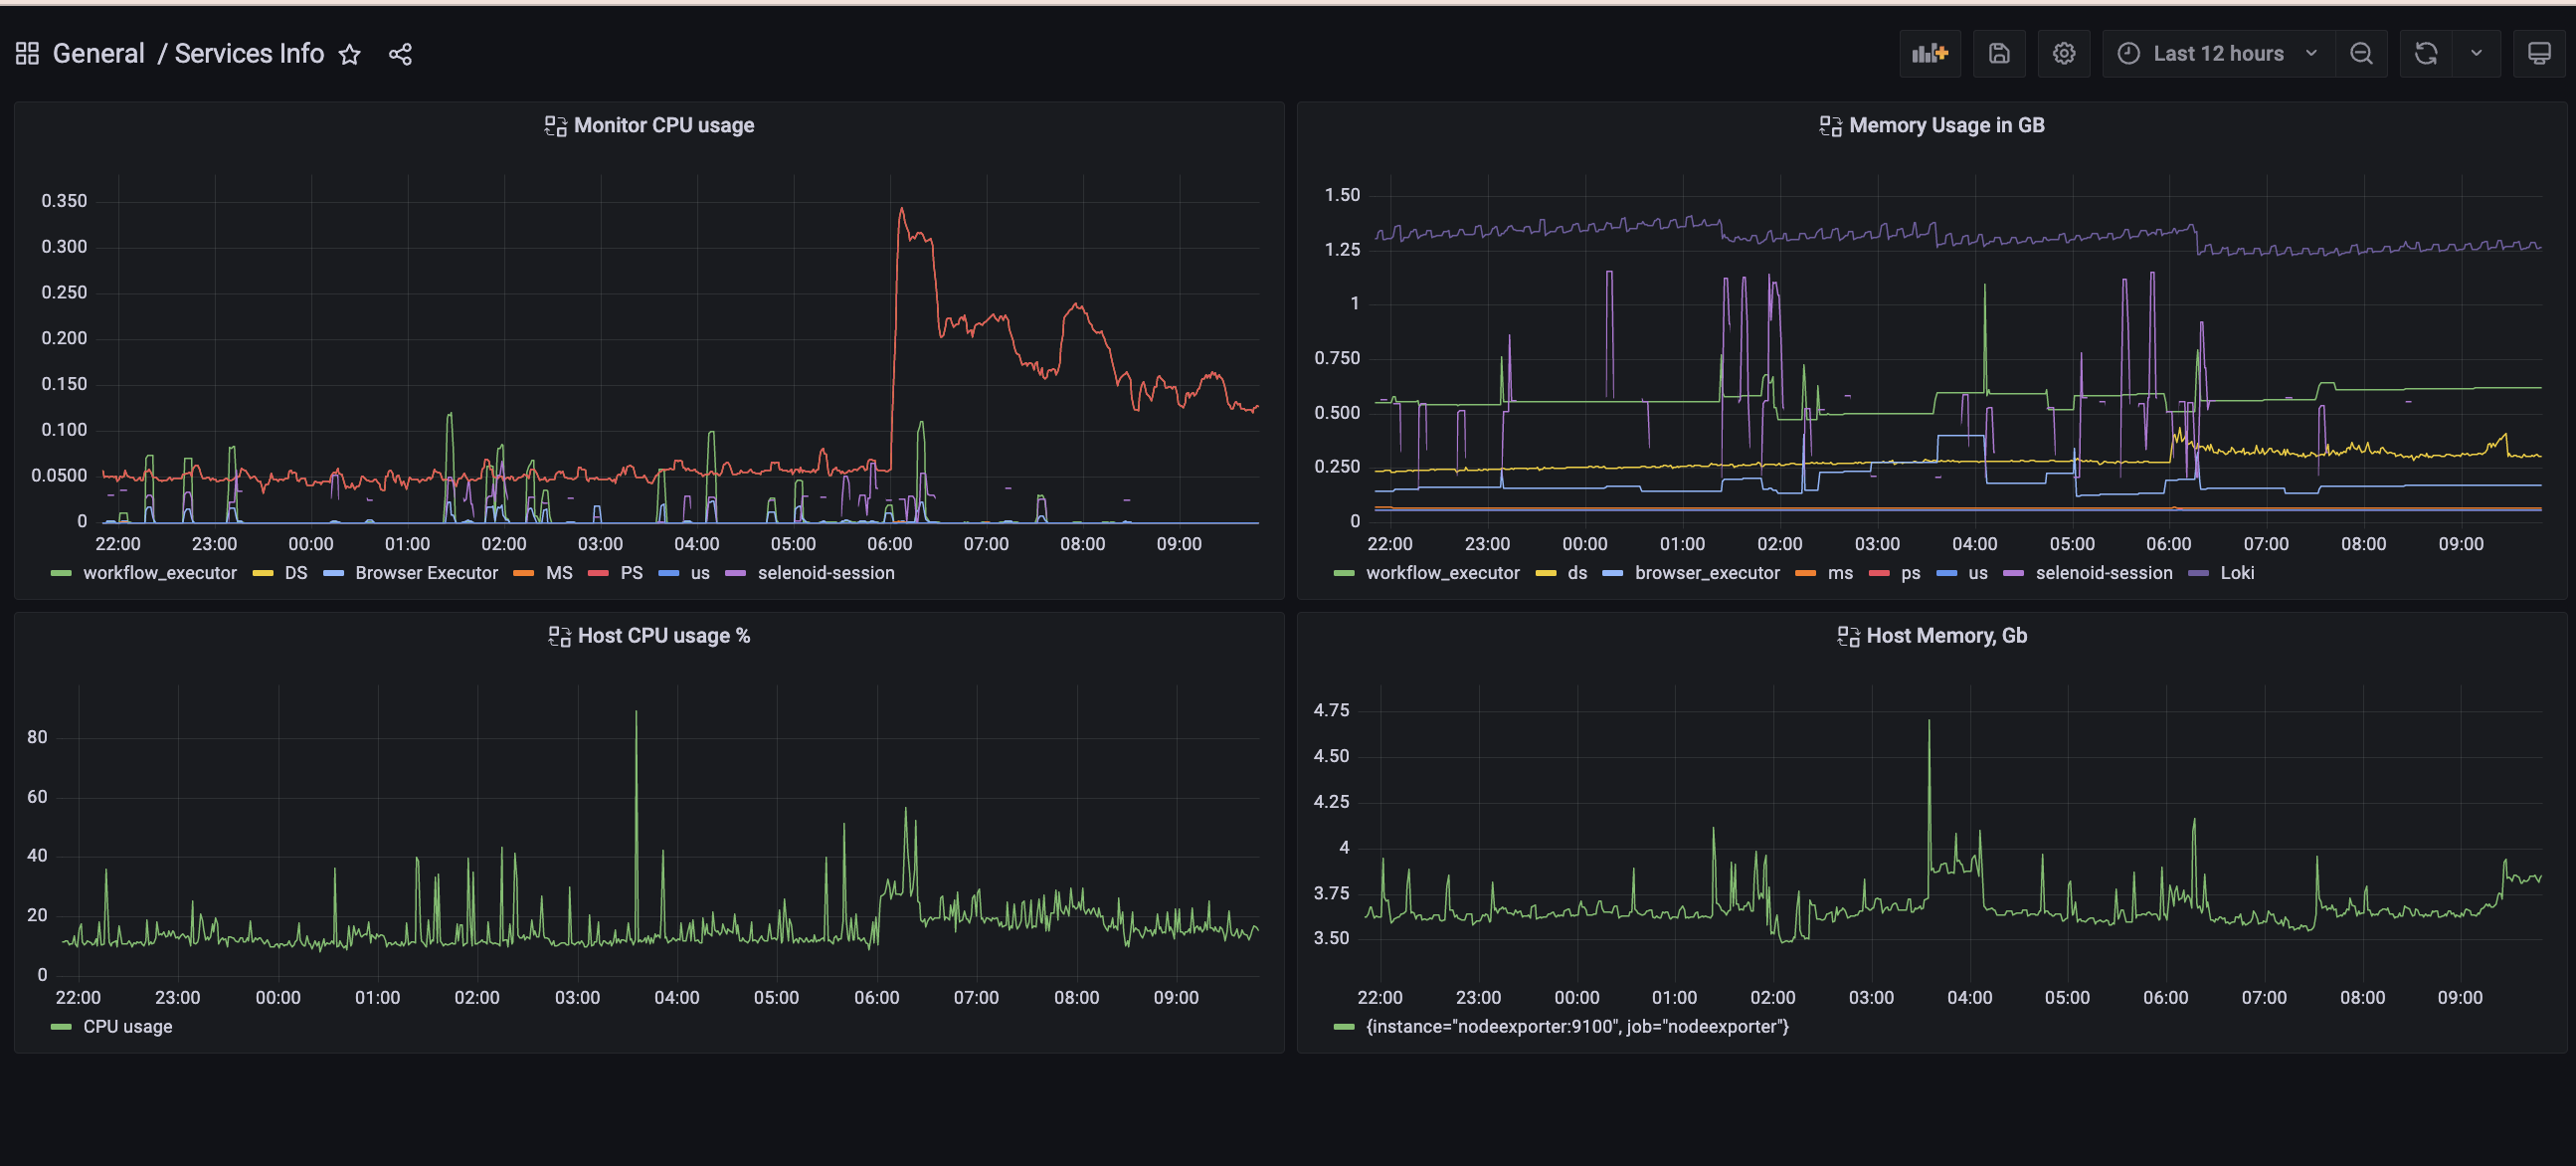This screenshot has width=2576, height=1166.
Task: Refresh the dashboard
Action: (x=2425, y=54)
